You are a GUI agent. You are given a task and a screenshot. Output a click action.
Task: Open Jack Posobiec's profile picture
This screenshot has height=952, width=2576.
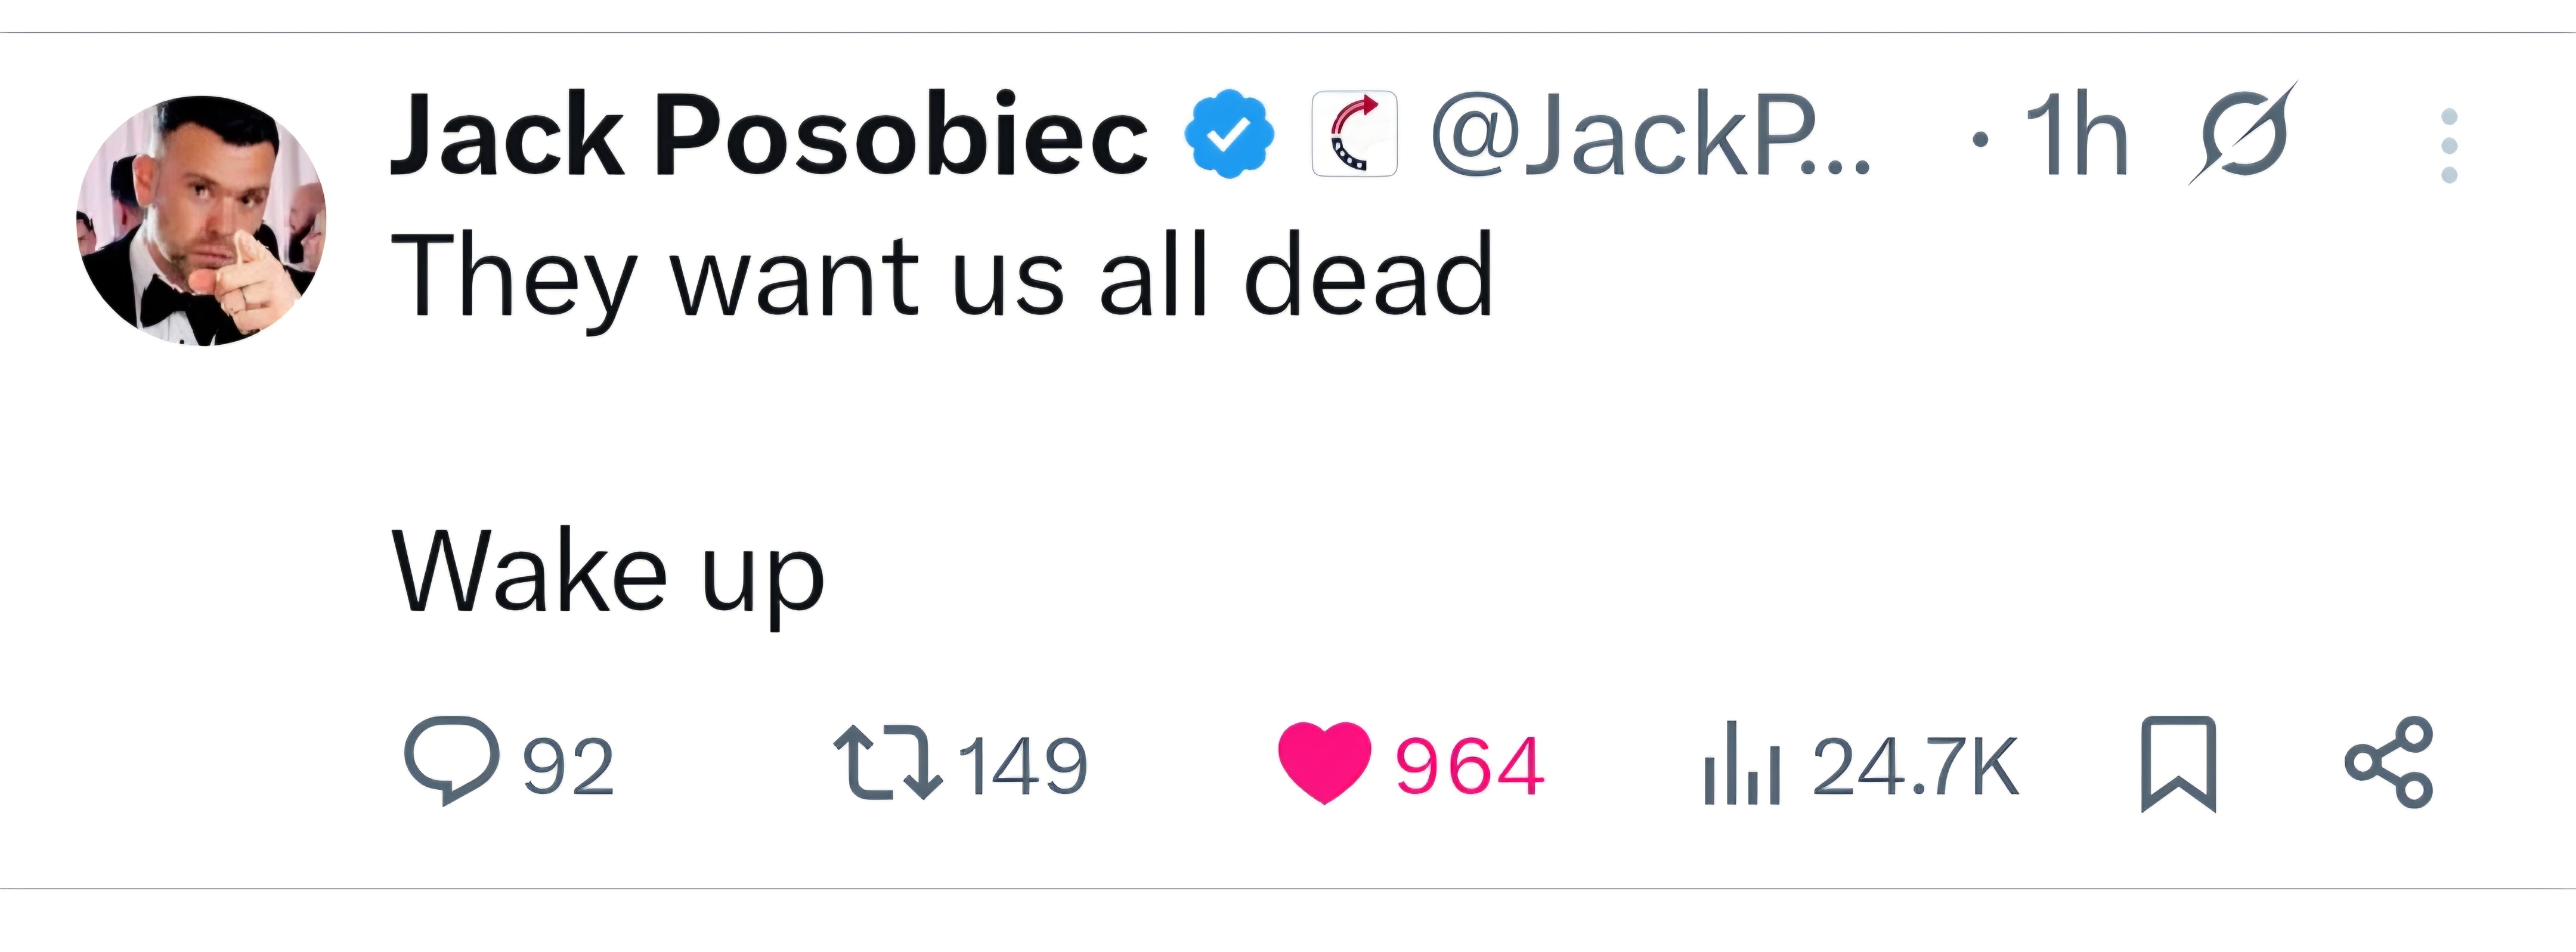point(201,221)
